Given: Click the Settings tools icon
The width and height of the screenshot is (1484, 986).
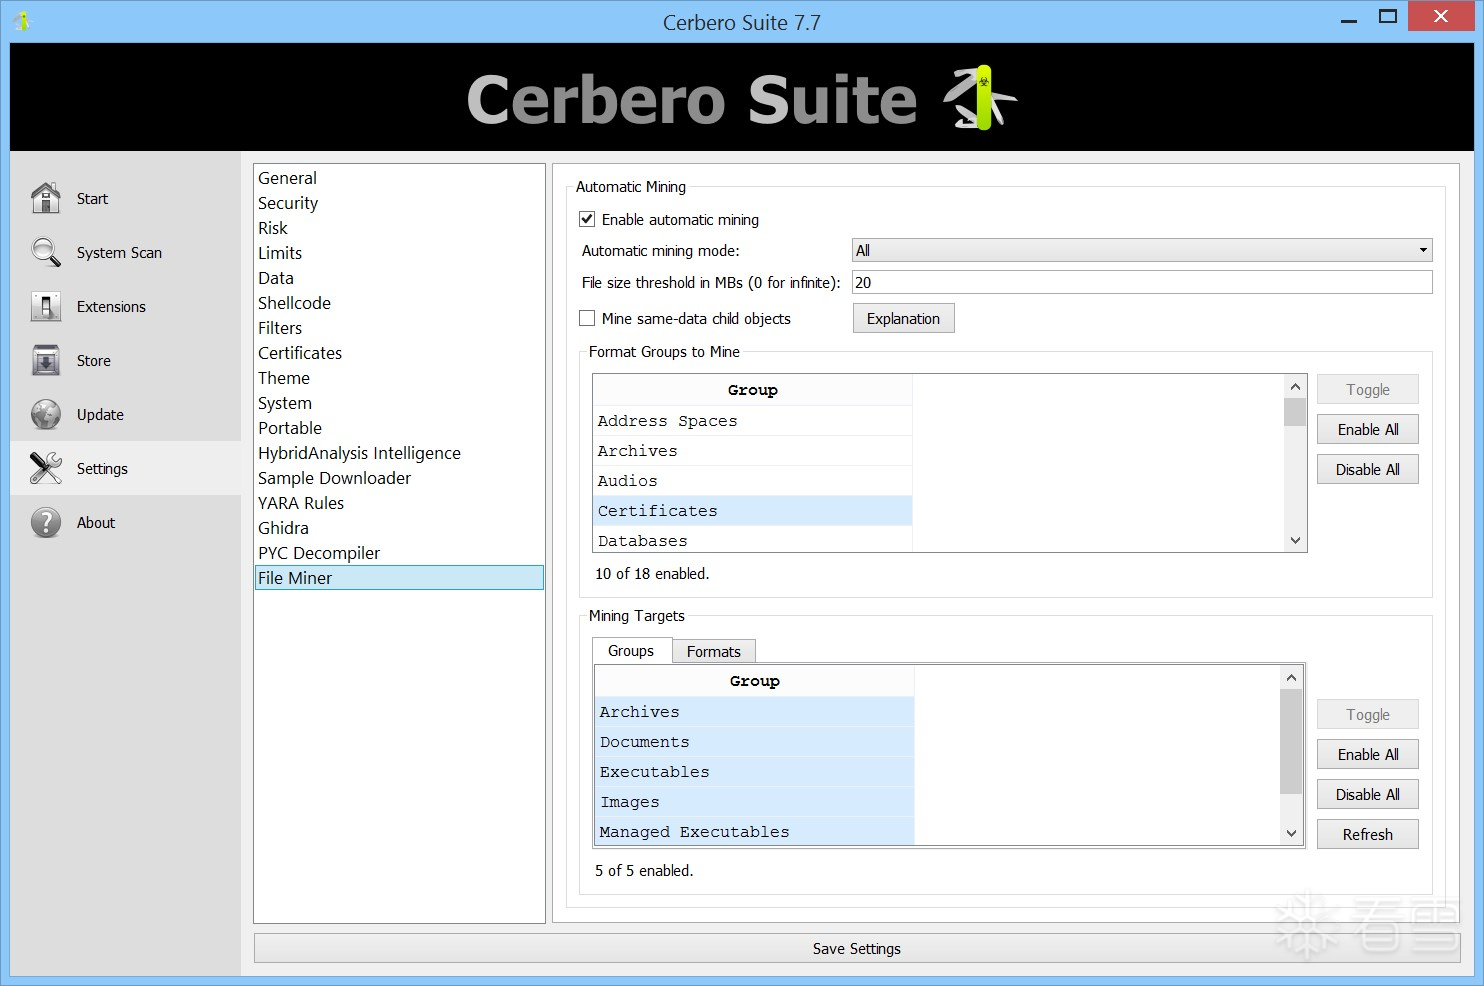Looking at the screenshot, I should [x=46, y=468].
